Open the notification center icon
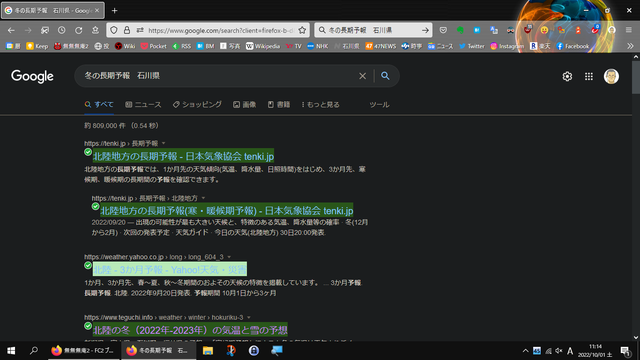This screenshot has width=640, height=360. coord(625,351)
